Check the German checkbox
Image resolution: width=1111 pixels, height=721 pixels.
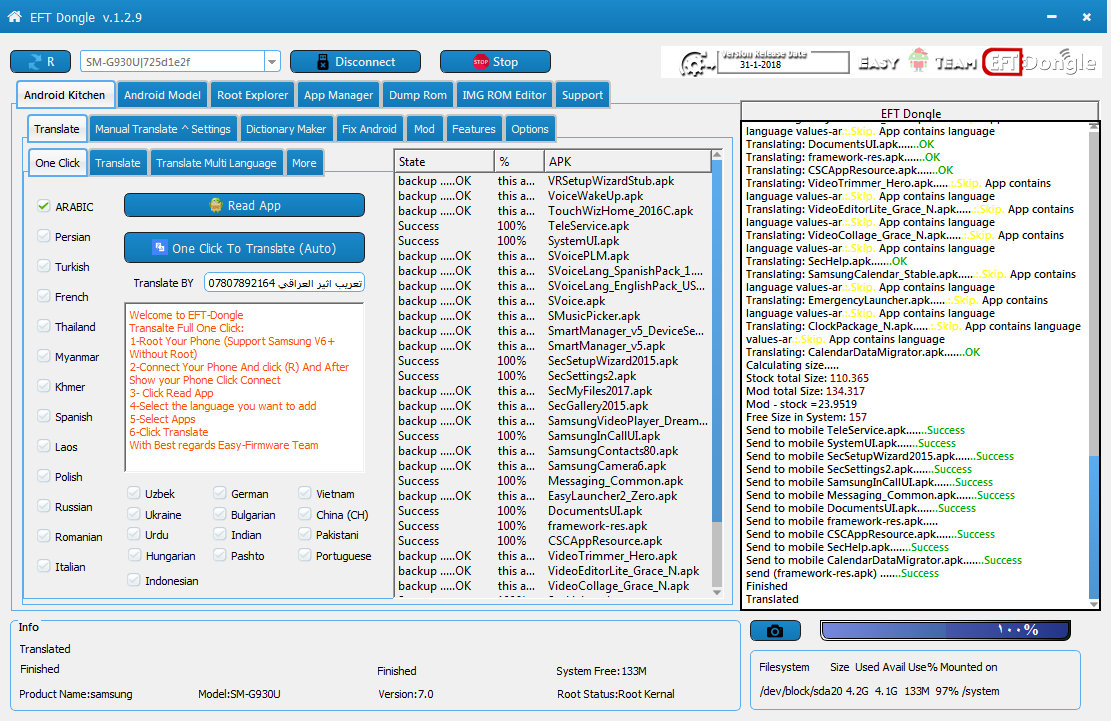point(220,493)
